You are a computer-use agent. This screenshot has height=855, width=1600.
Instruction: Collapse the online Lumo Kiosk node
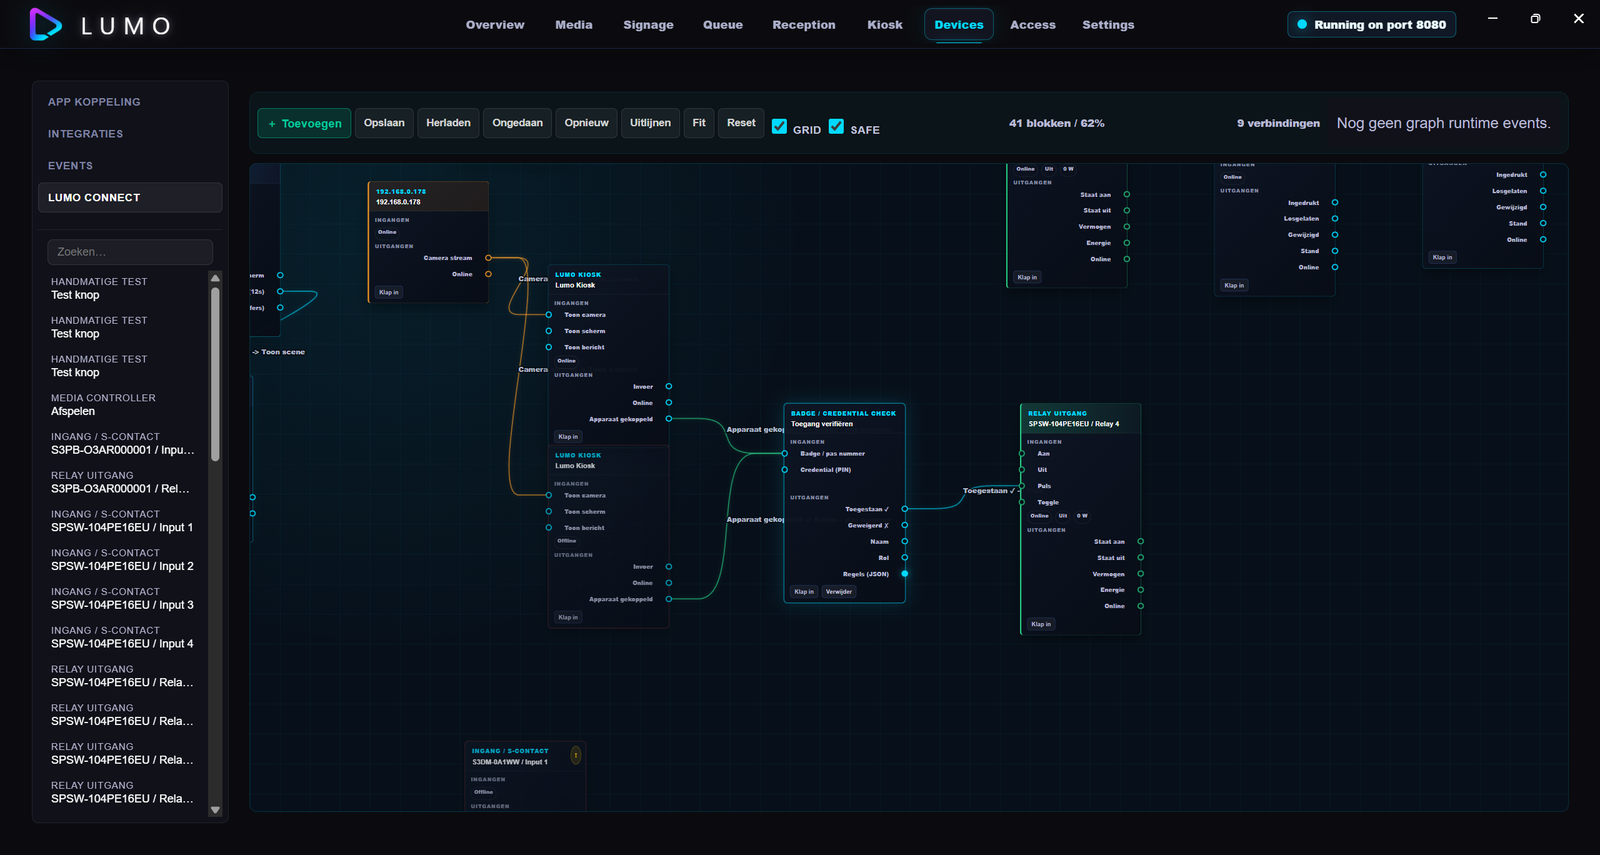[568, 437]
